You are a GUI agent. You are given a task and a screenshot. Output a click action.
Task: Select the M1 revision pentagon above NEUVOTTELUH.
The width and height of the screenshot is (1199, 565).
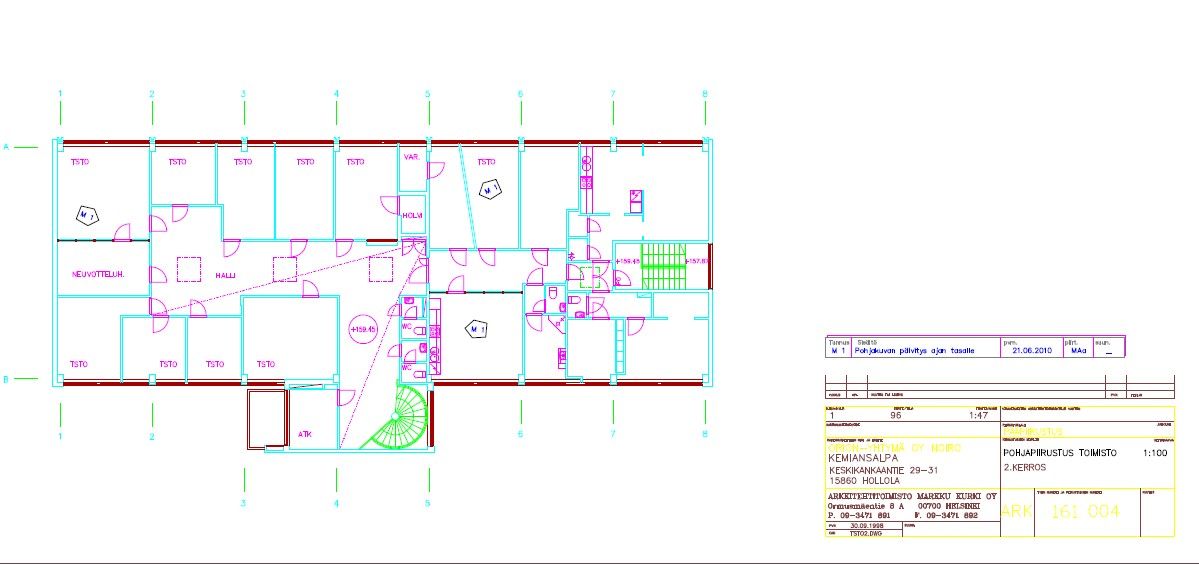[88, 214]
